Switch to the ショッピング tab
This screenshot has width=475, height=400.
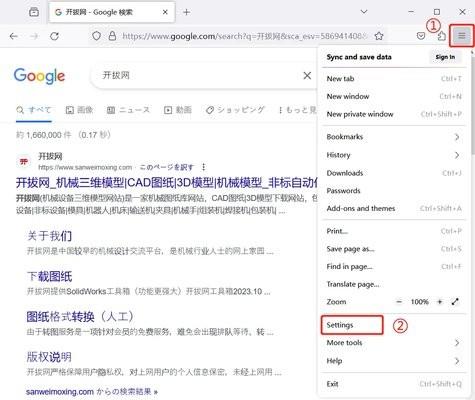pos(235,110)
